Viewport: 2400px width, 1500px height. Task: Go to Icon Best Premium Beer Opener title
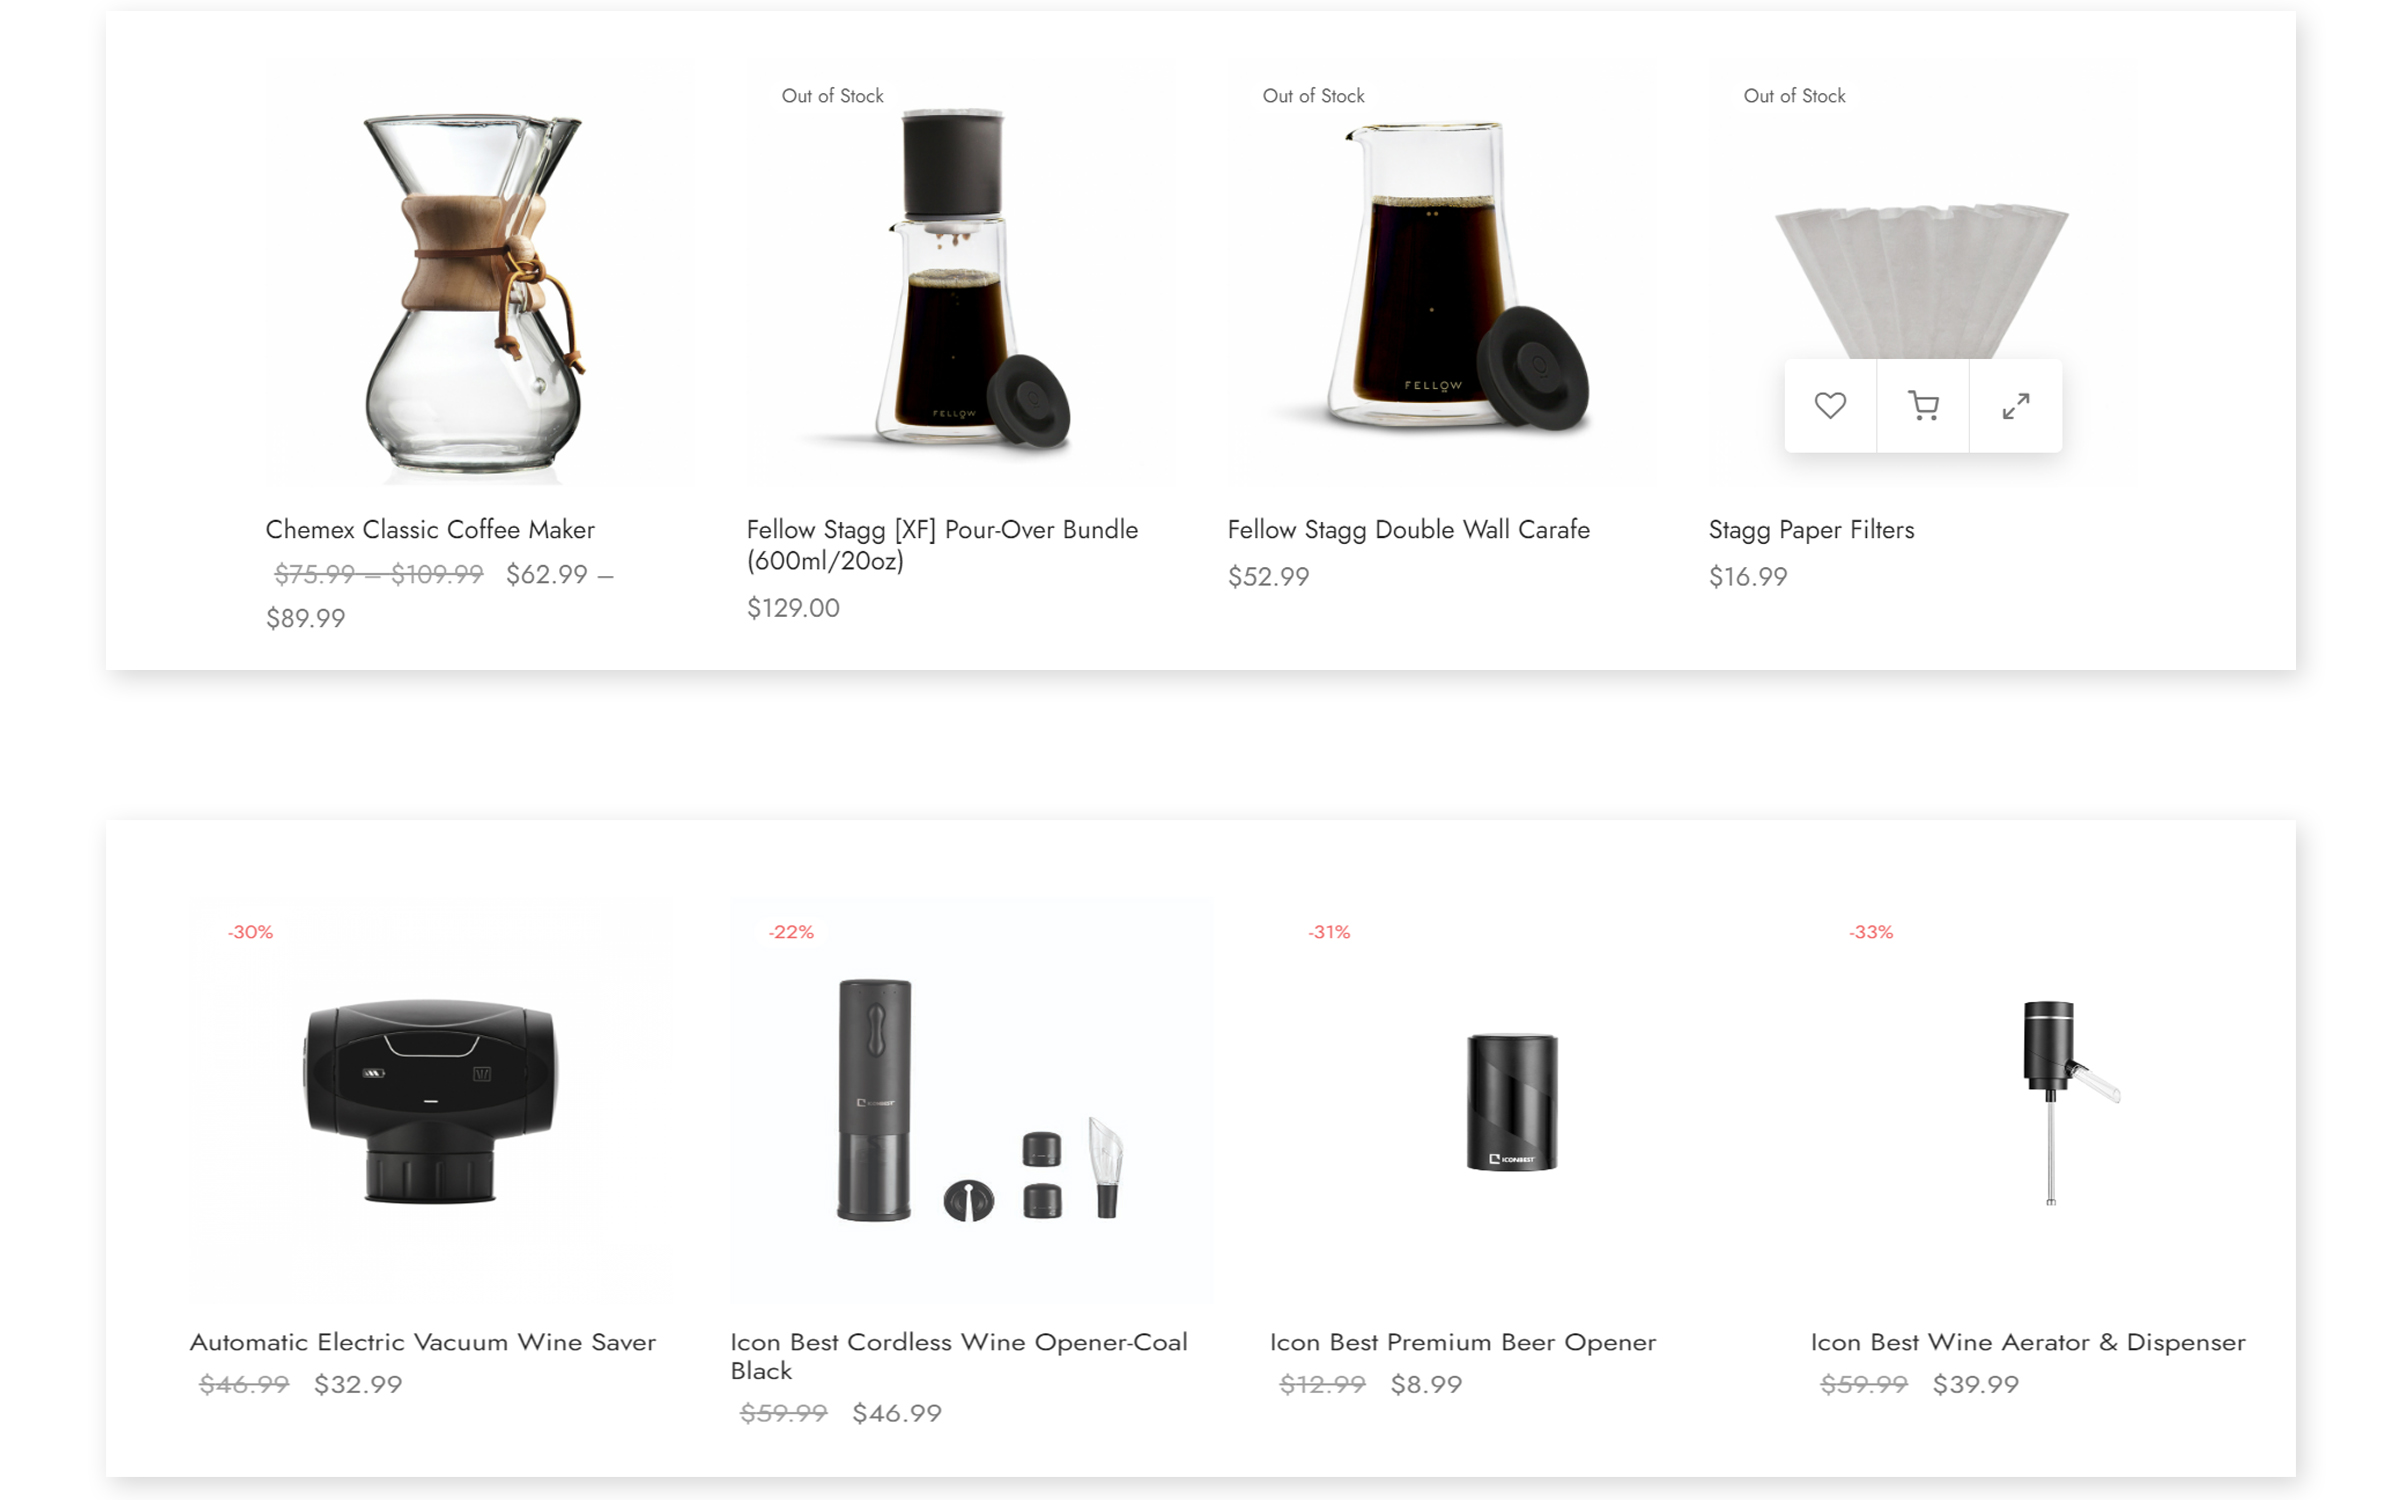pyautogui.click(x=1463, y=1342)
